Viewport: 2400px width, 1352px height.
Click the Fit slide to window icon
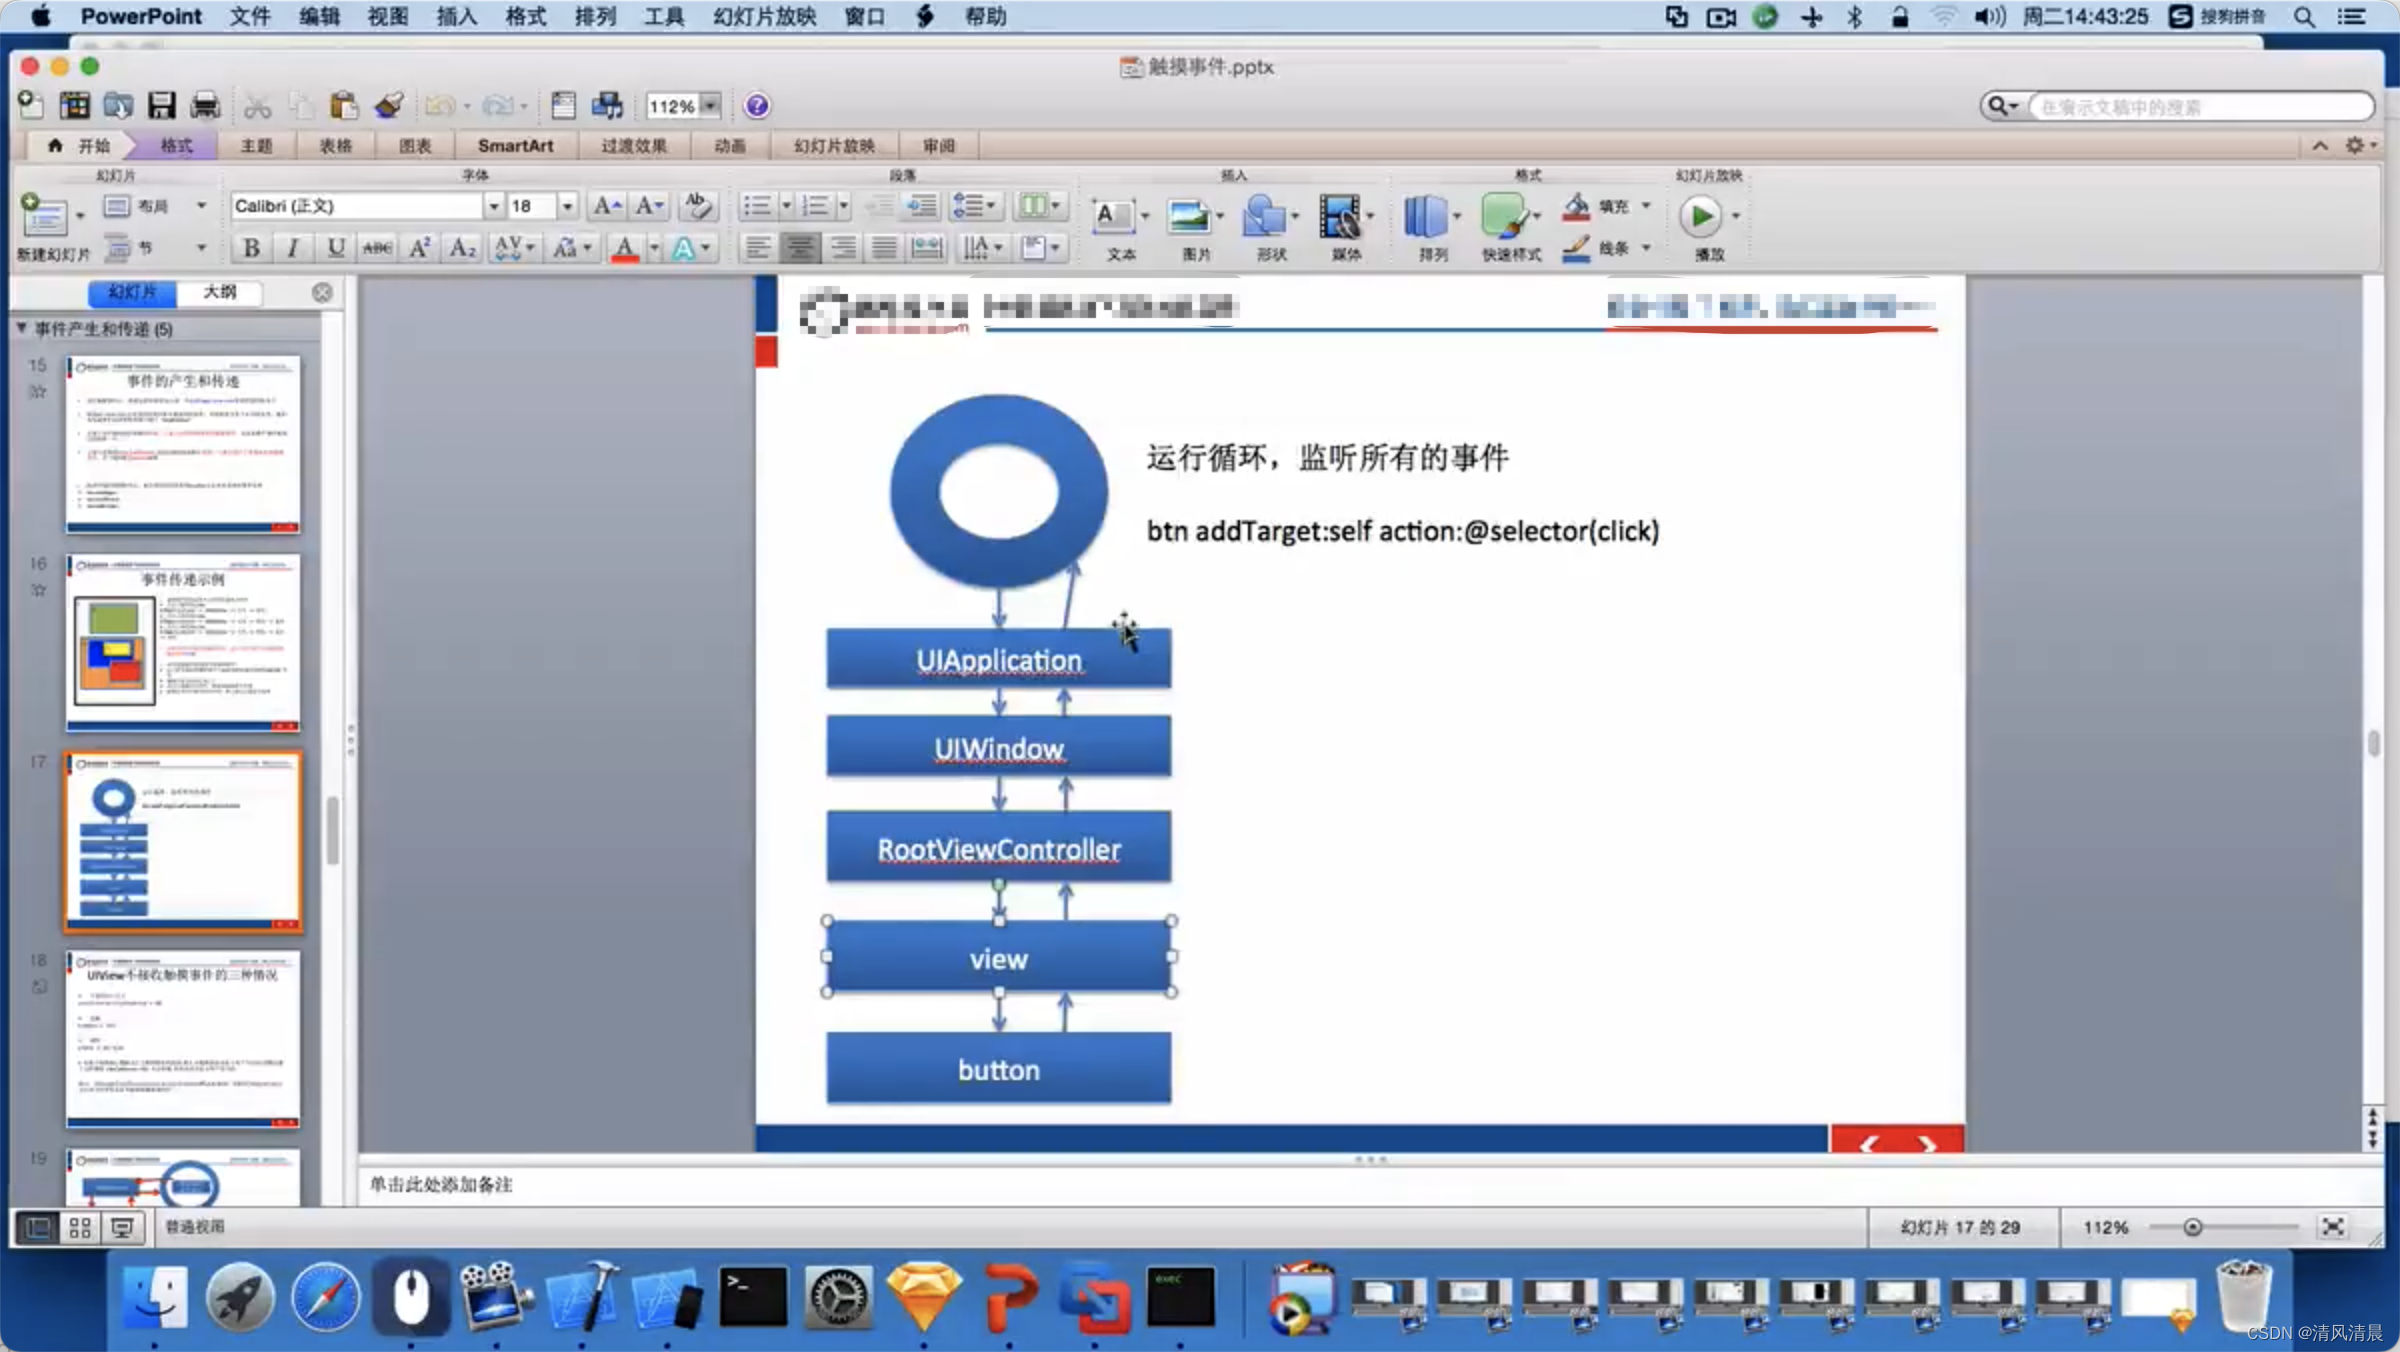coord(2333,1227)
